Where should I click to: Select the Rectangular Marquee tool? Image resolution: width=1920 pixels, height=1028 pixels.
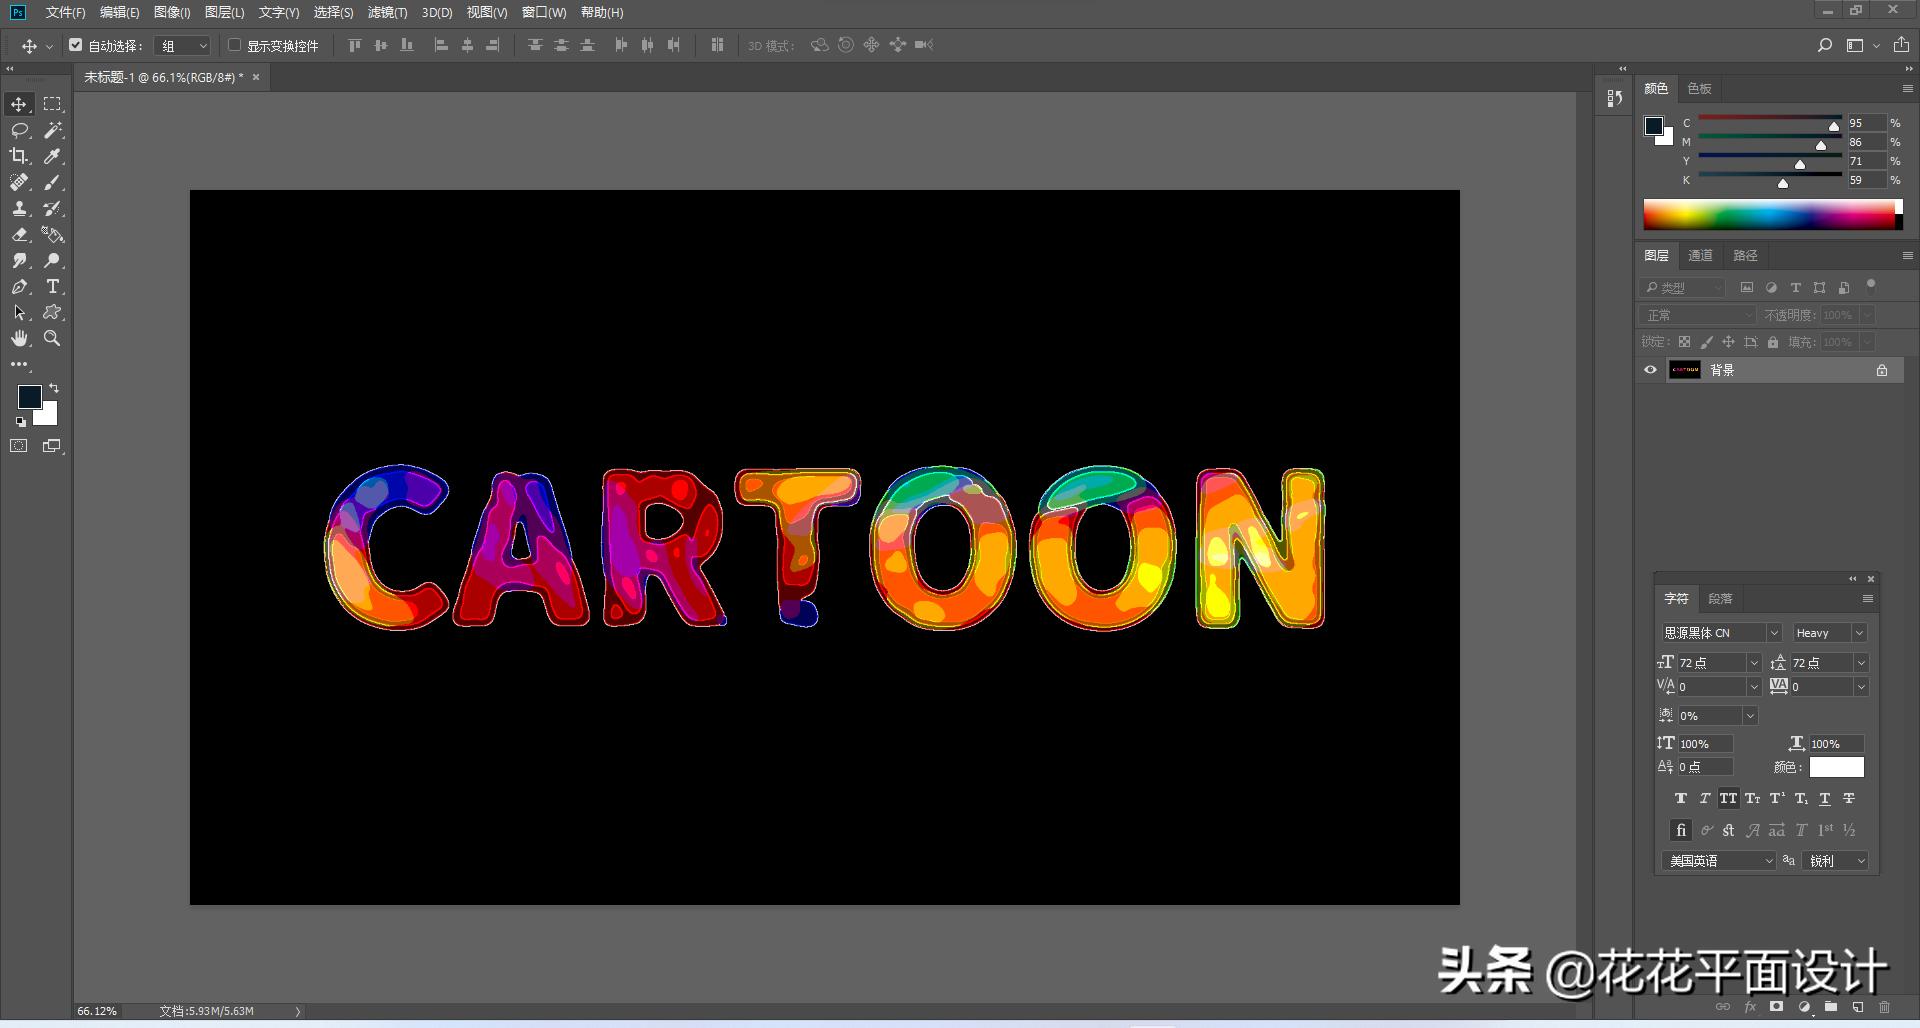tap(52, 104)
